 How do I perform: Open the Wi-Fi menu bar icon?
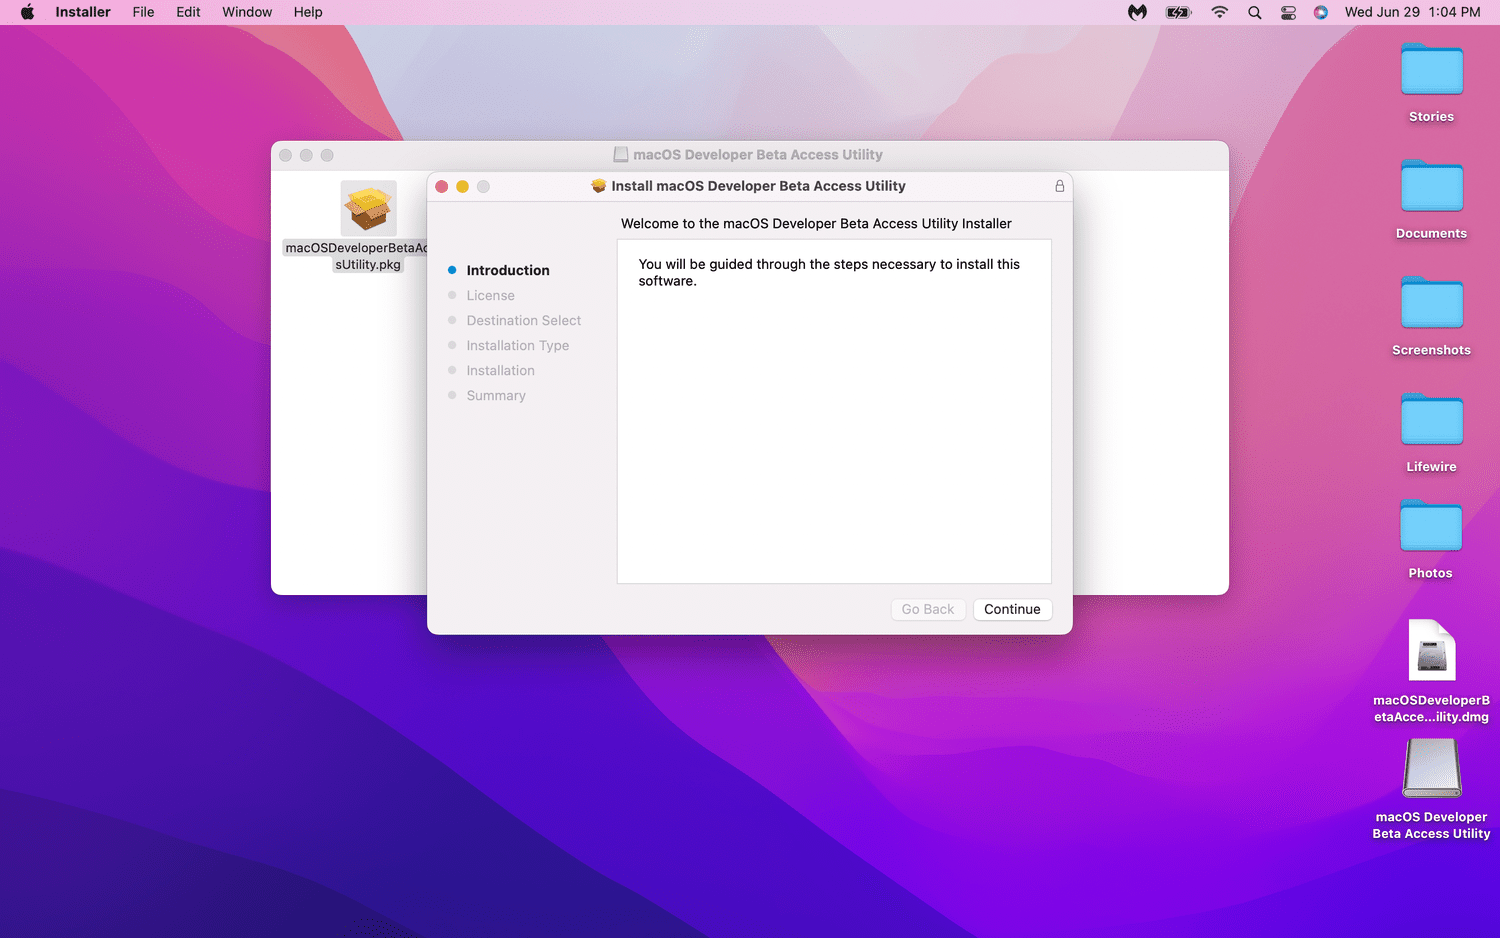(1219, 12)
